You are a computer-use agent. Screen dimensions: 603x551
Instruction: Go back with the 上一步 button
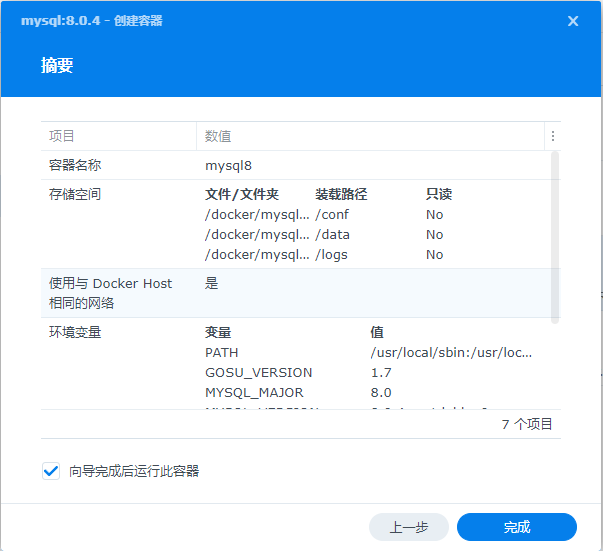[x=408, y=527]
